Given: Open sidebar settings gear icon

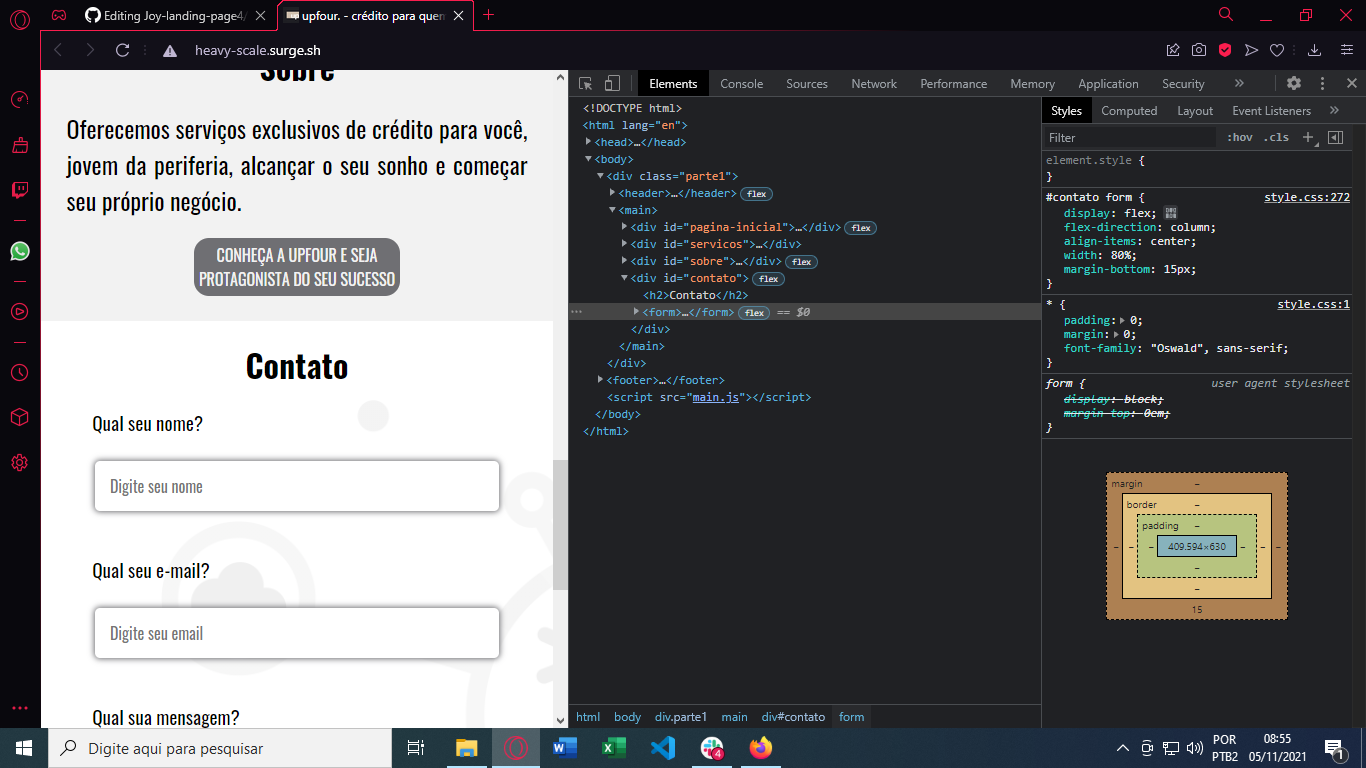Looking at the screenshot, I should [20, 463].
